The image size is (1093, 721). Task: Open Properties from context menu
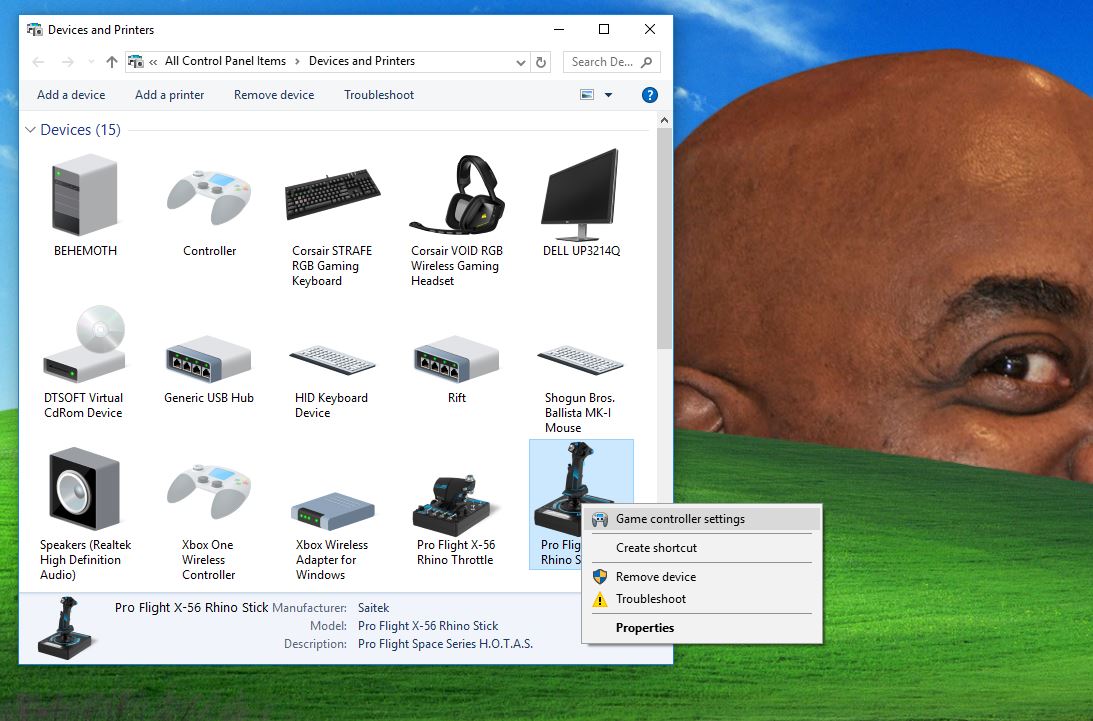(x=702, y=628)
